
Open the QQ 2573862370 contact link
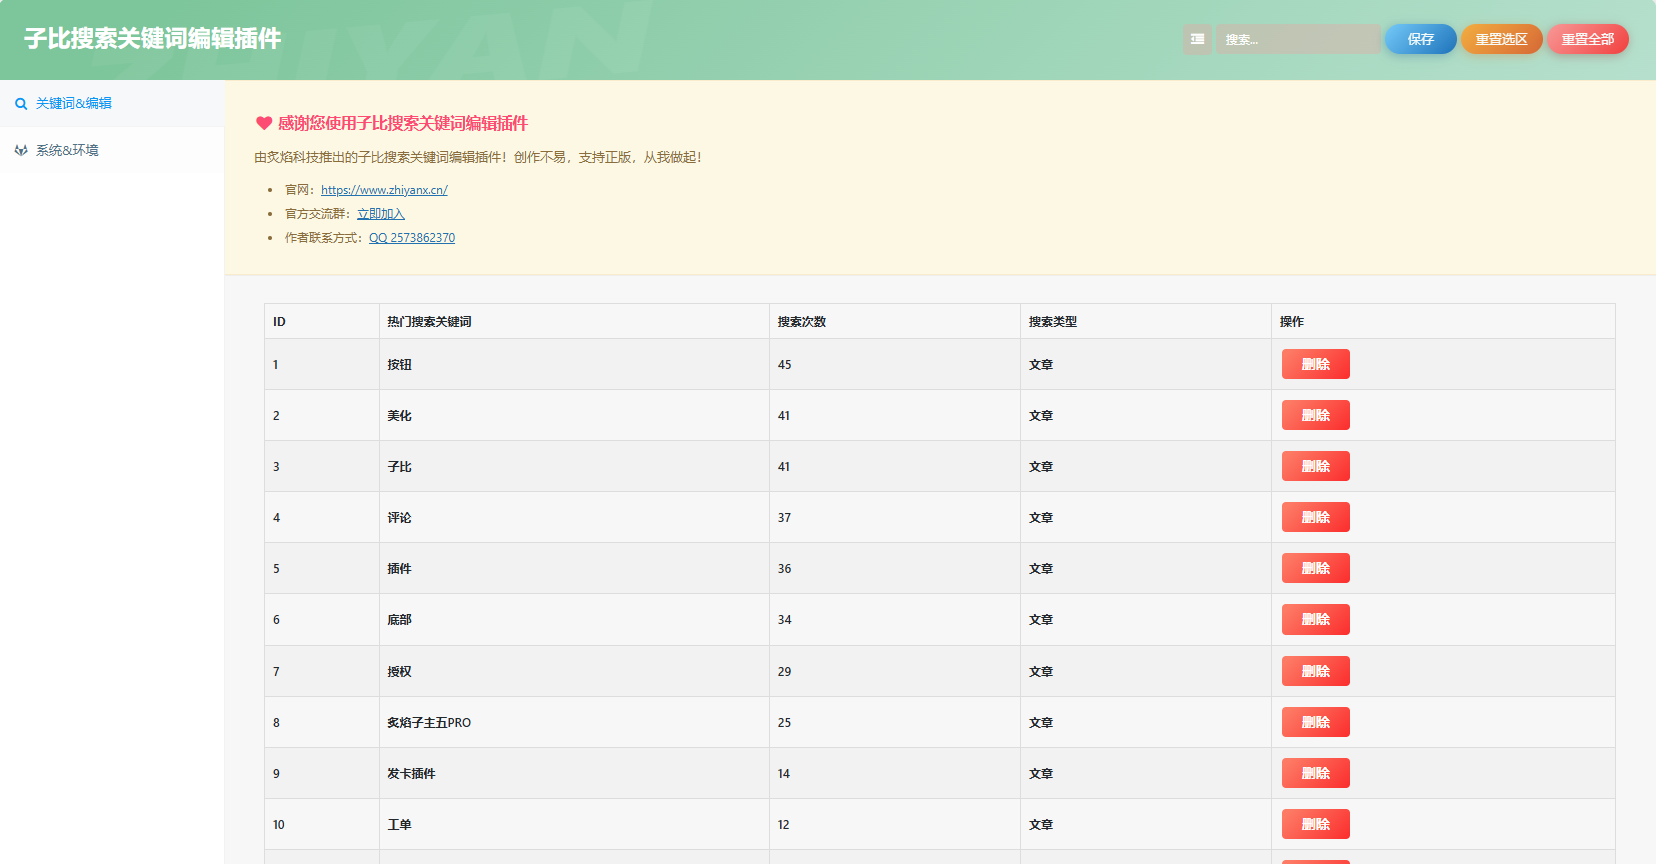pos(411,238)
